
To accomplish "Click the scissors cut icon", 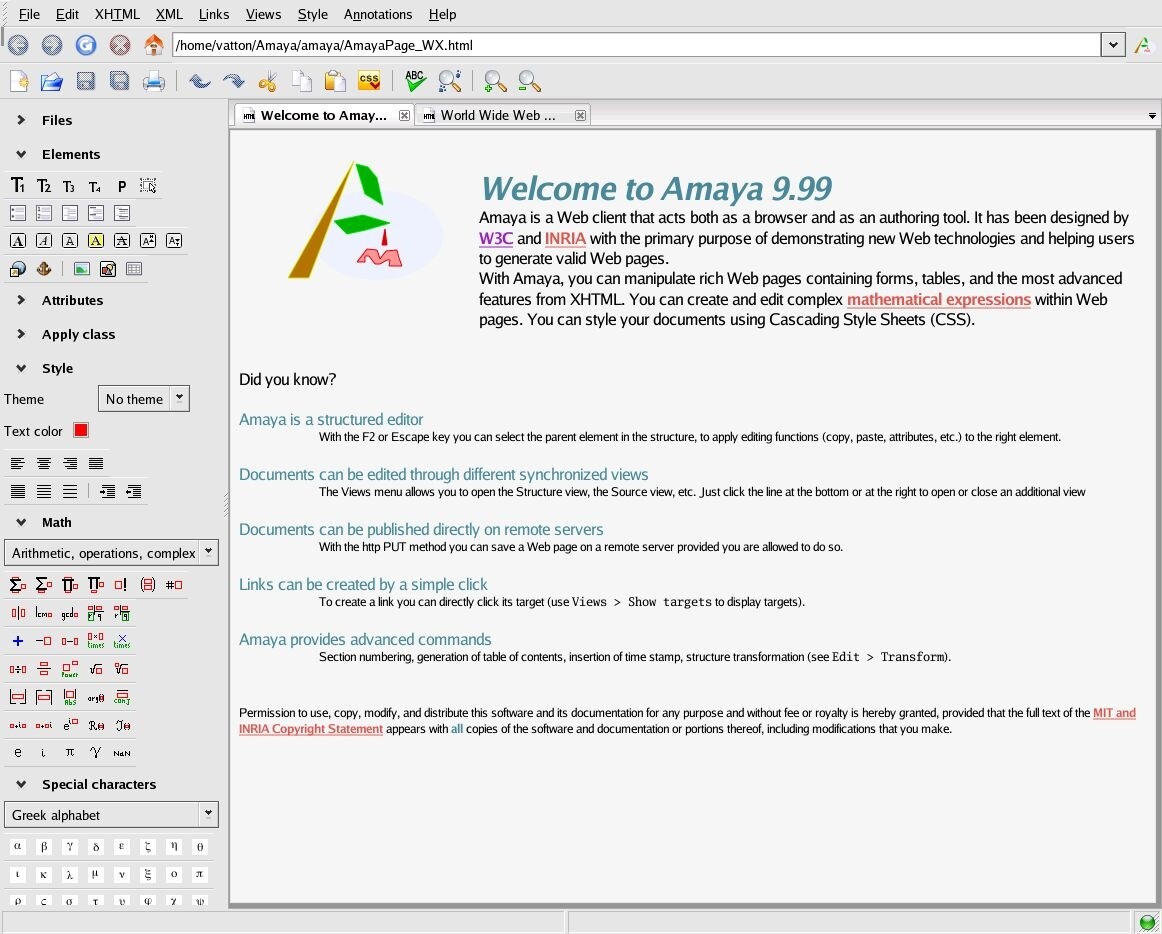I will pos(268,80).
